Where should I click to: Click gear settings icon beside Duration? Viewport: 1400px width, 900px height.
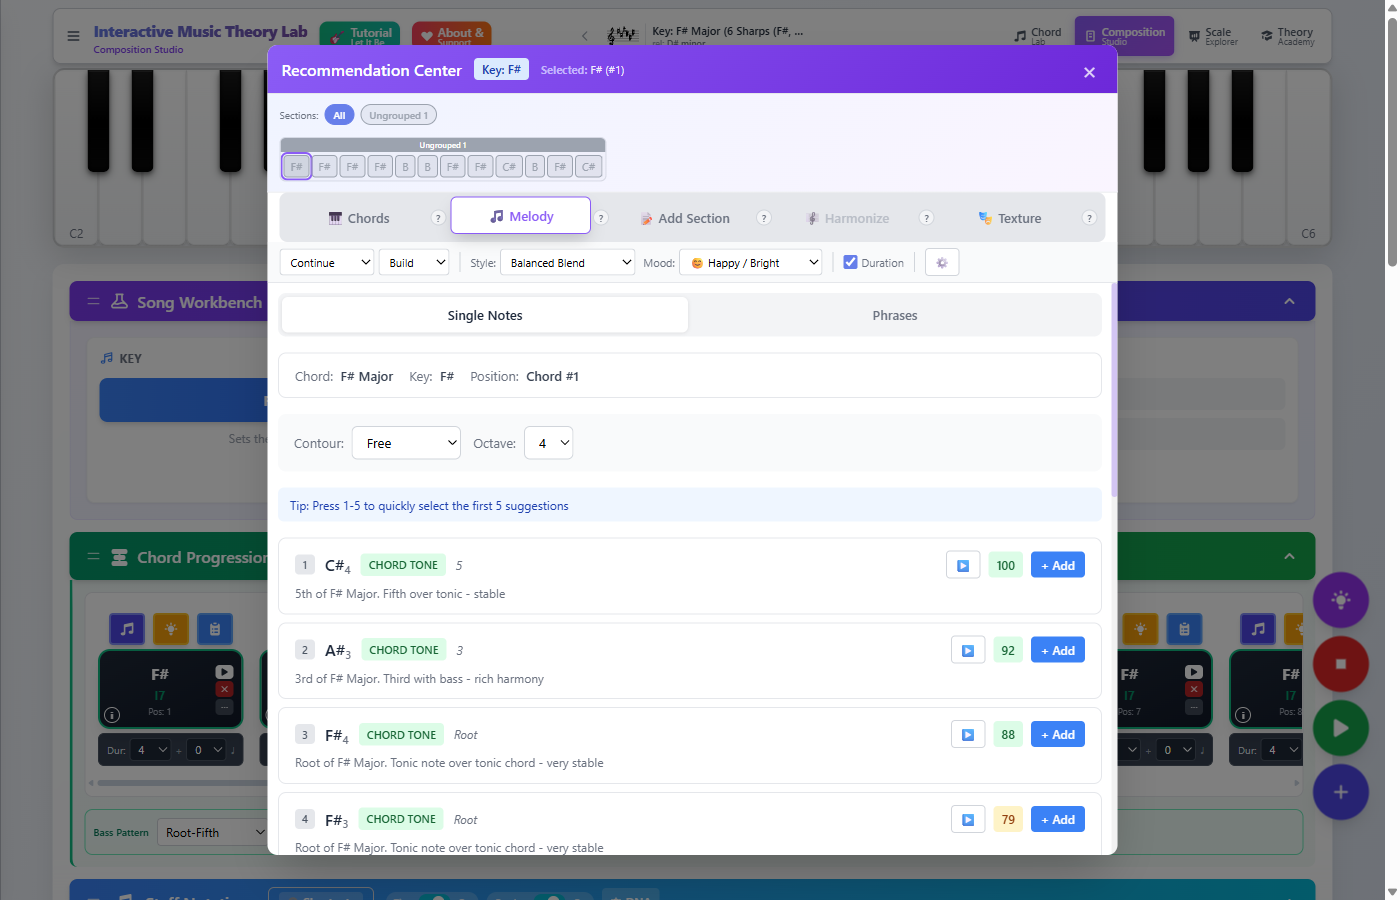(941, 263)
